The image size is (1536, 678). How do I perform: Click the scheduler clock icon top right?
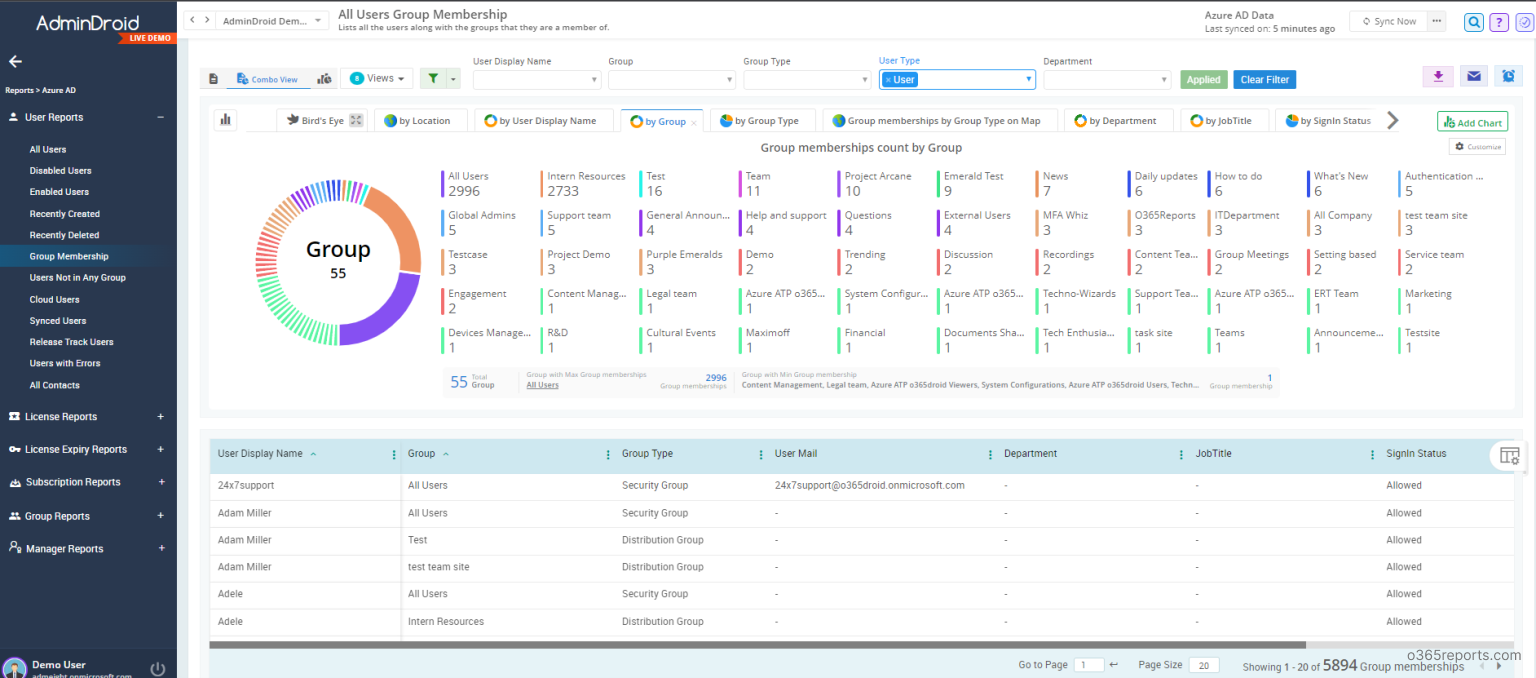tap(1524, 22)
